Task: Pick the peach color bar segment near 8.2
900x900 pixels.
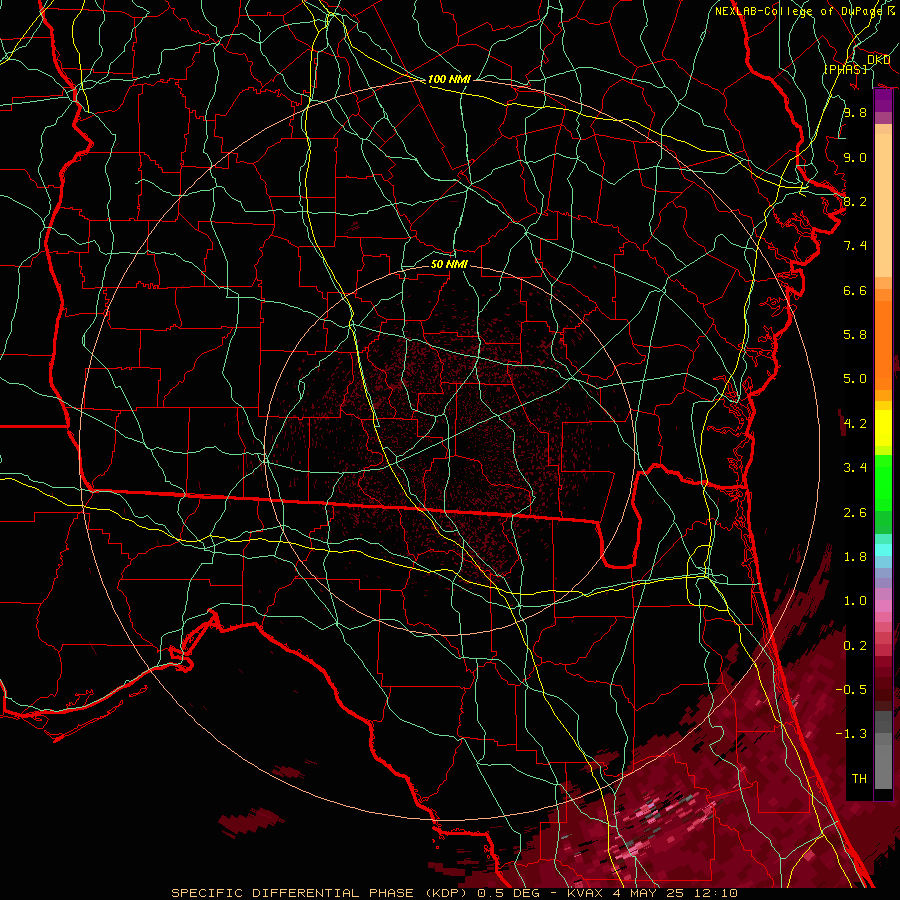Action: pos(883,205)
